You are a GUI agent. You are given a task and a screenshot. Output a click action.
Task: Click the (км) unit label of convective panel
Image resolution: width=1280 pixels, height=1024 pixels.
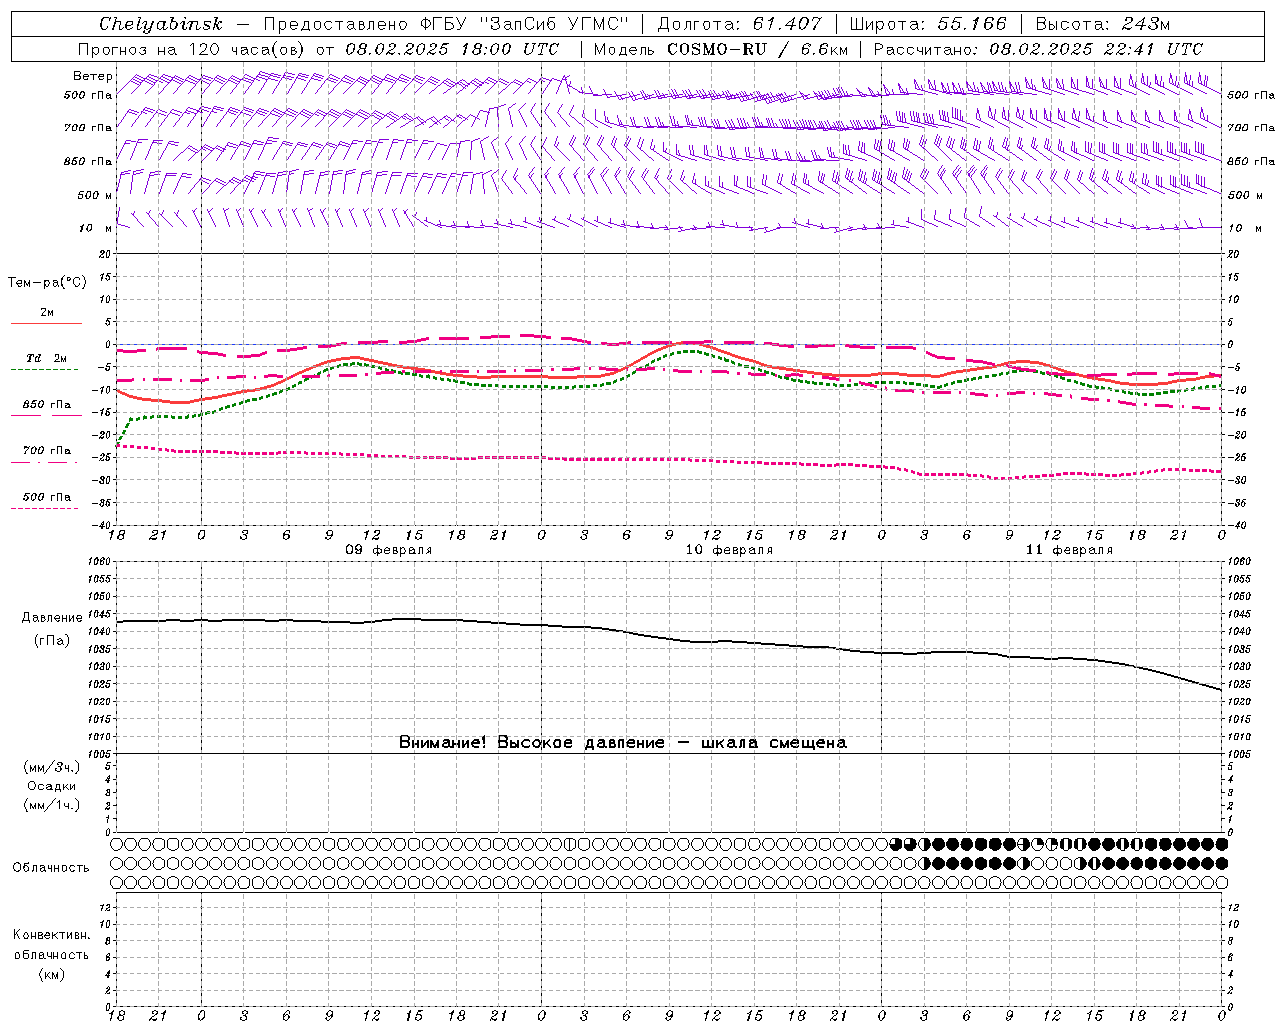(x=52, y=974)
